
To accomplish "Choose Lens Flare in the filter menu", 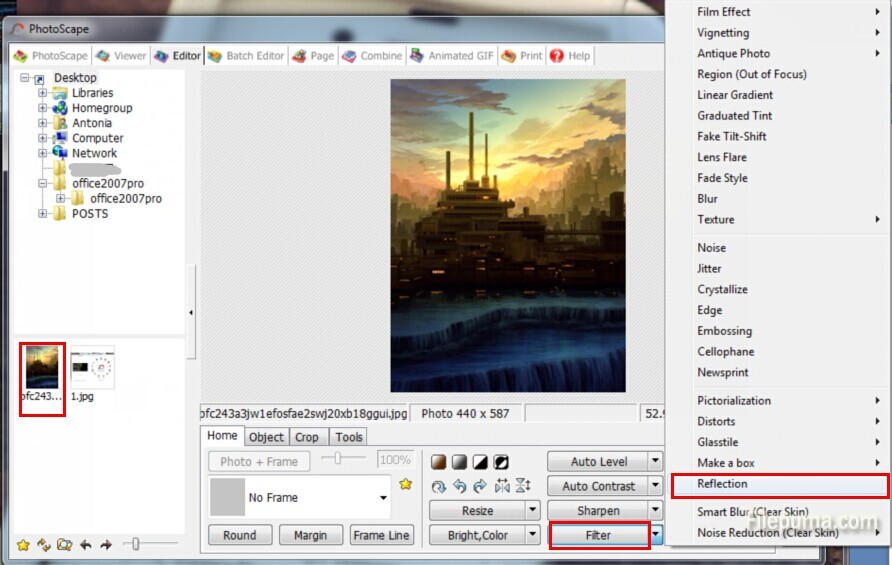I will tap(722, 157).
